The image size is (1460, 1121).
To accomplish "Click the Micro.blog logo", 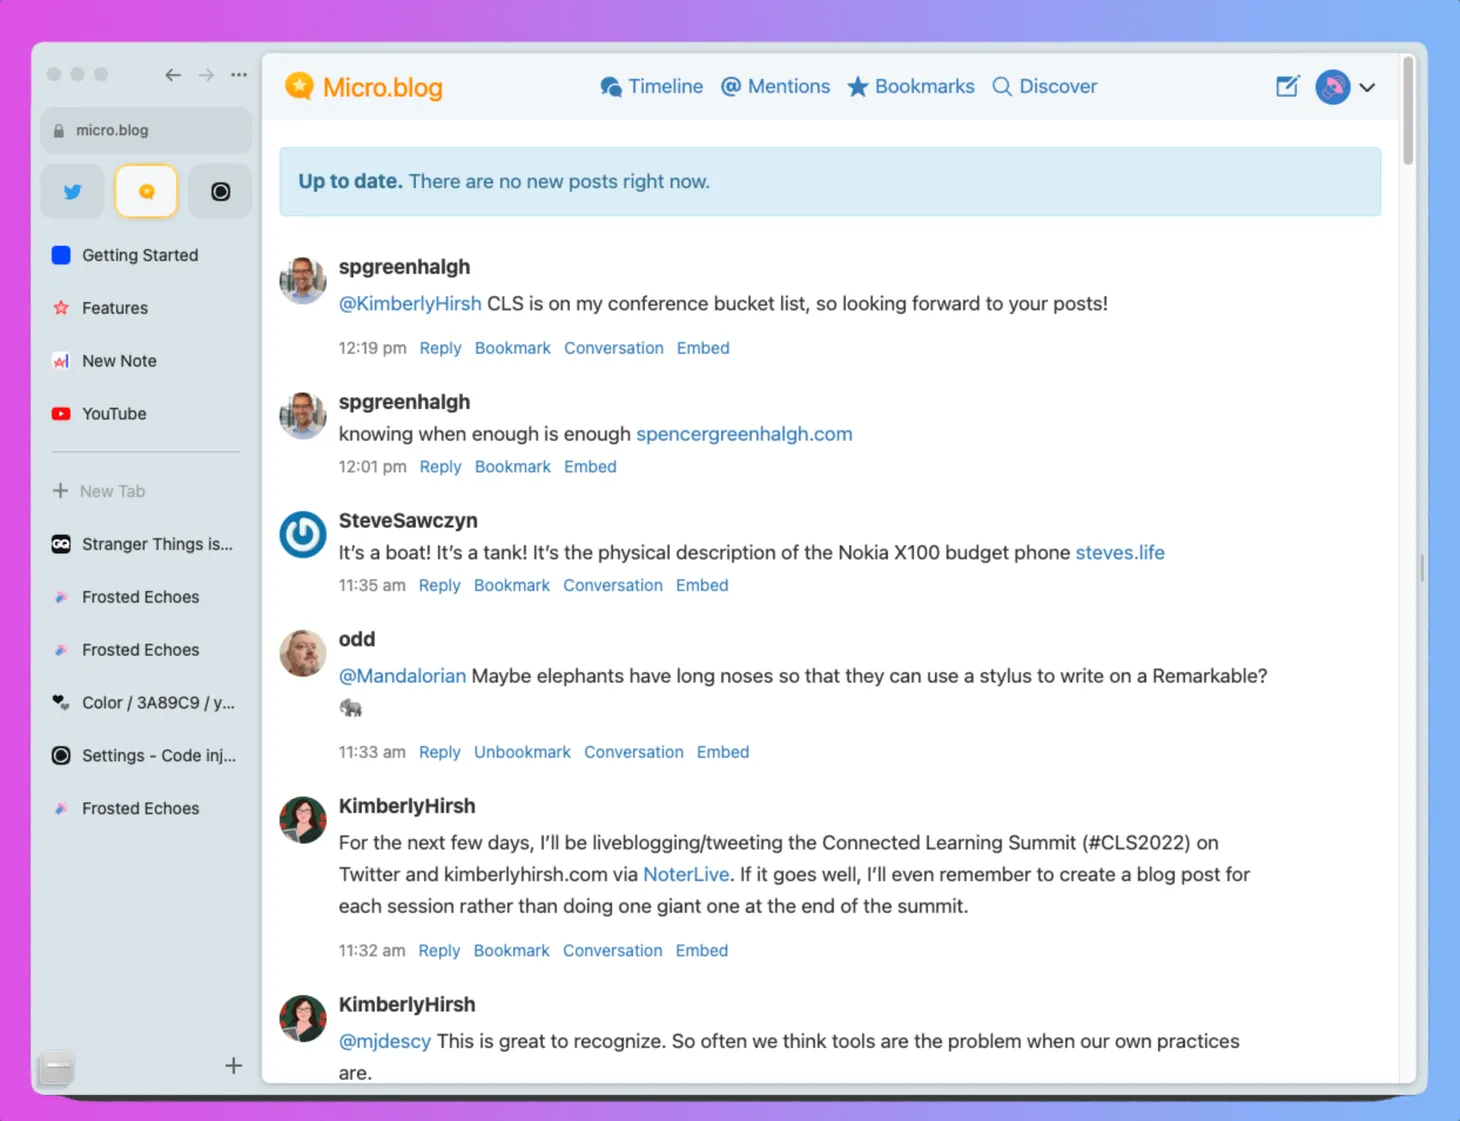I will coord(364,87).
